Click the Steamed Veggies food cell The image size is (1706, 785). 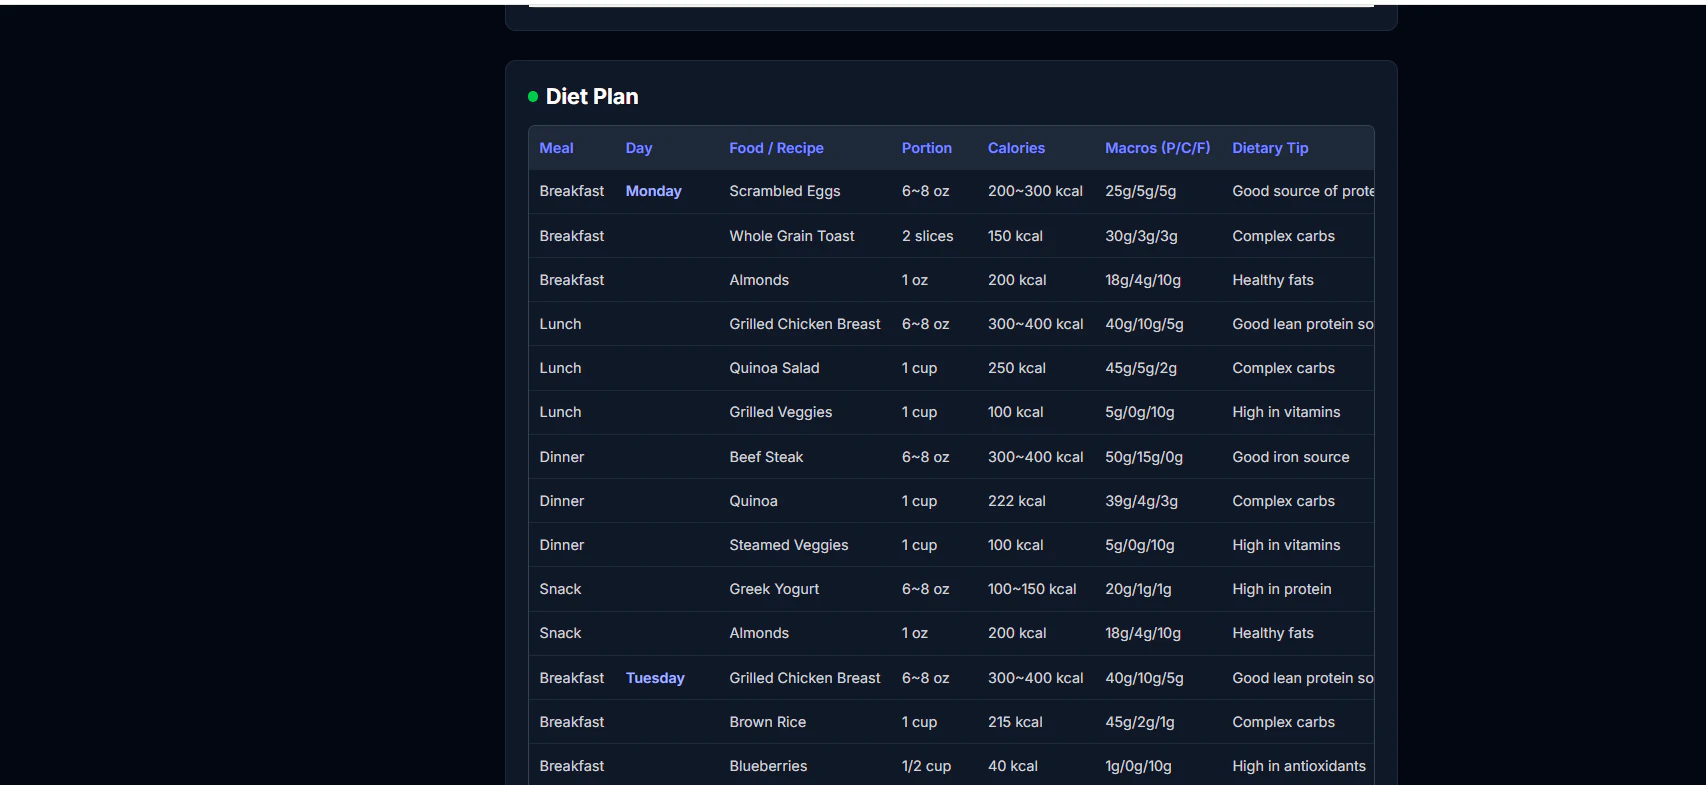pos(789,545)
